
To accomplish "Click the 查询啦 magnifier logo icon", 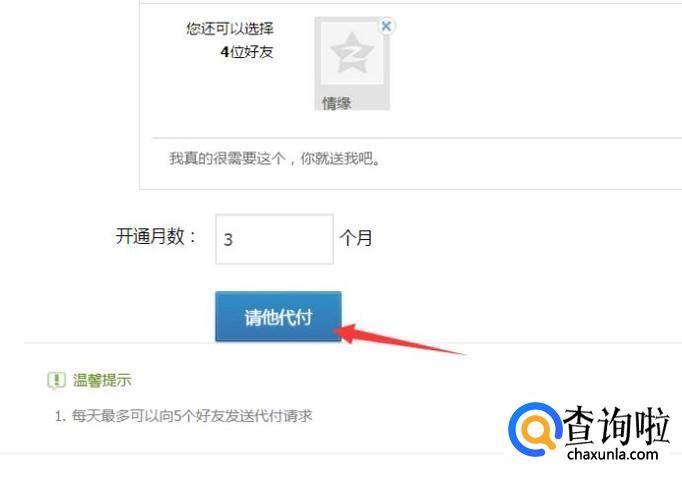I will click(534, 428).
